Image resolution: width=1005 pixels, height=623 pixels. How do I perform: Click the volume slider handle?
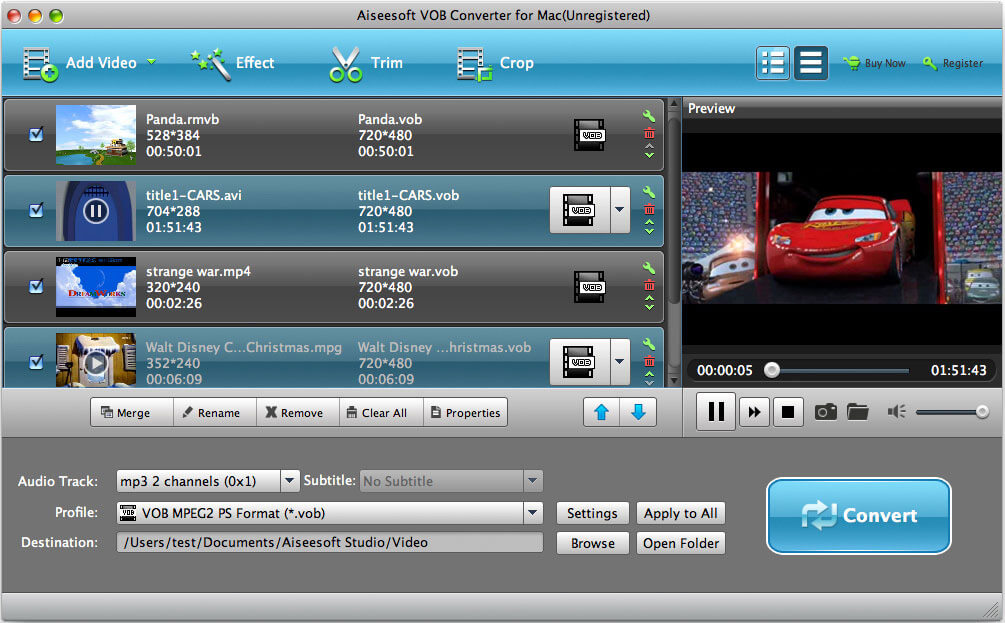[982, 411]
